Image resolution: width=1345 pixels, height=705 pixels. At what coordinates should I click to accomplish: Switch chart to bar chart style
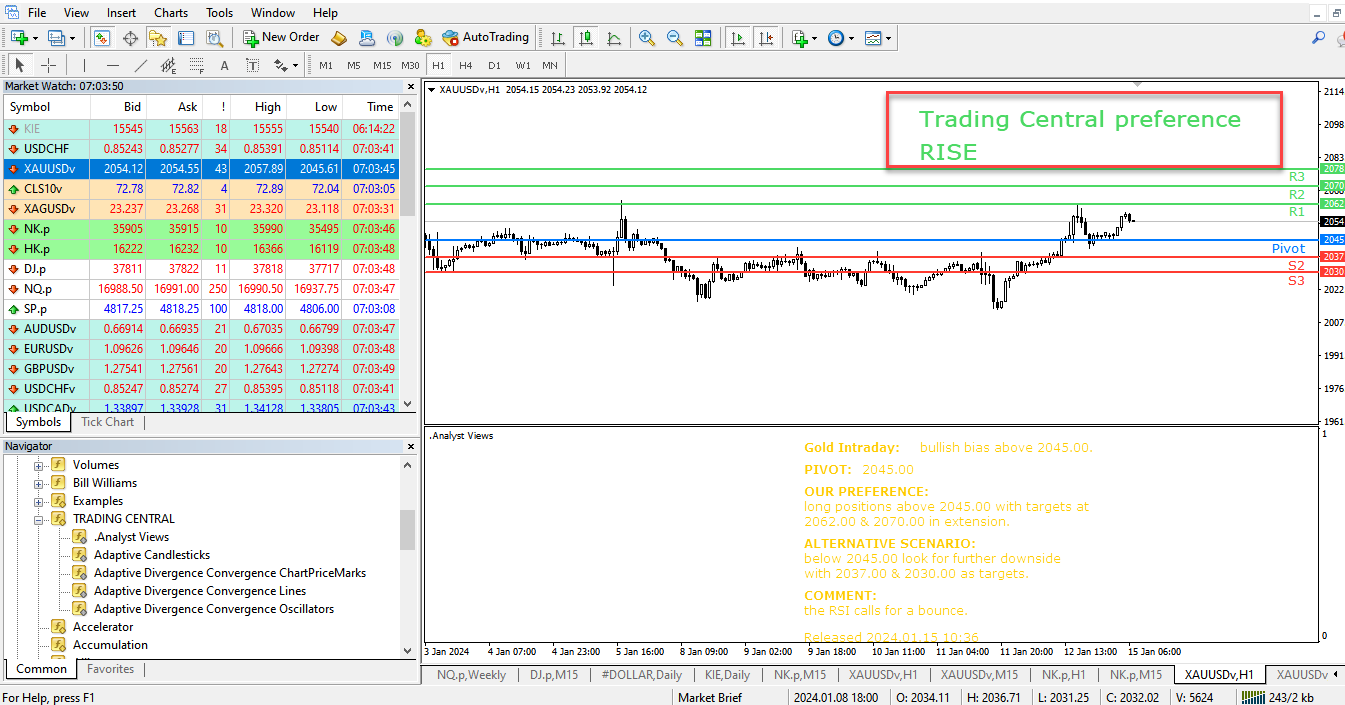coord(558,38)
